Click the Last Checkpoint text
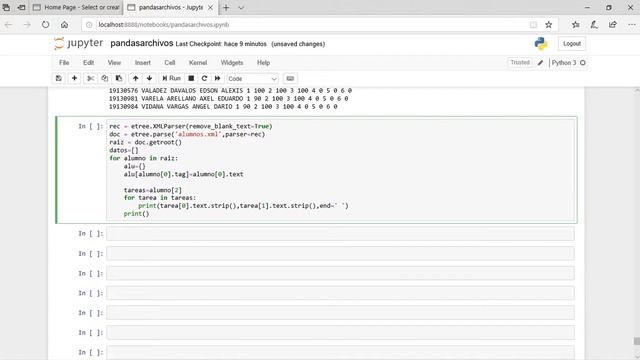This screenshot has height=360, width=640. point(221,44)
